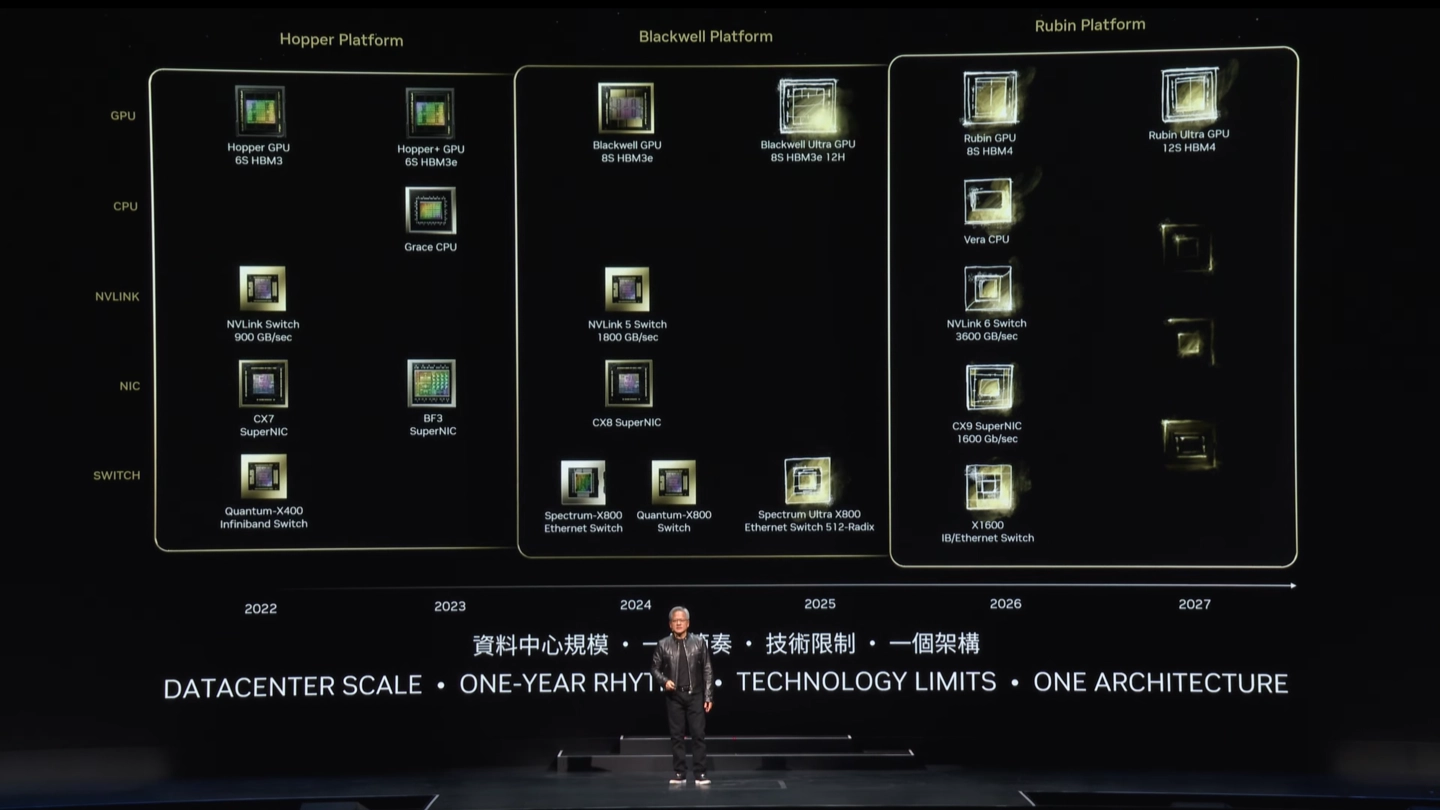The image size is (1440, 810).
Task: Select the CX8 SuperNIC chip icon
Action: click(627, 383)
